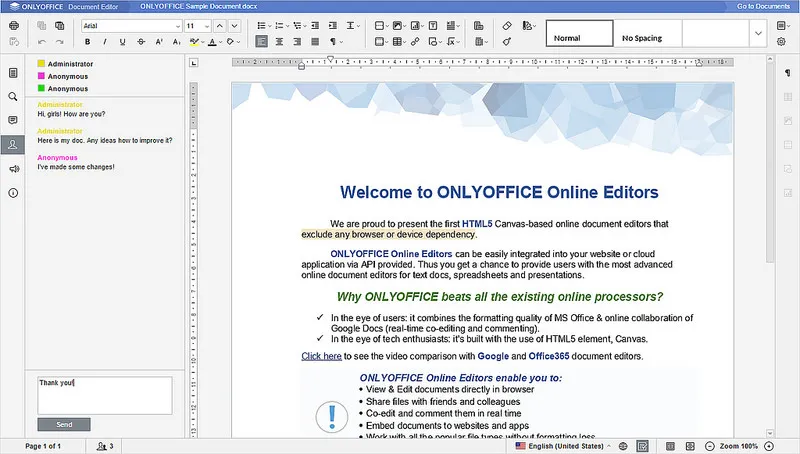Click the Print icon in toolbar
The image size is (800, 454).
(13, 25)
